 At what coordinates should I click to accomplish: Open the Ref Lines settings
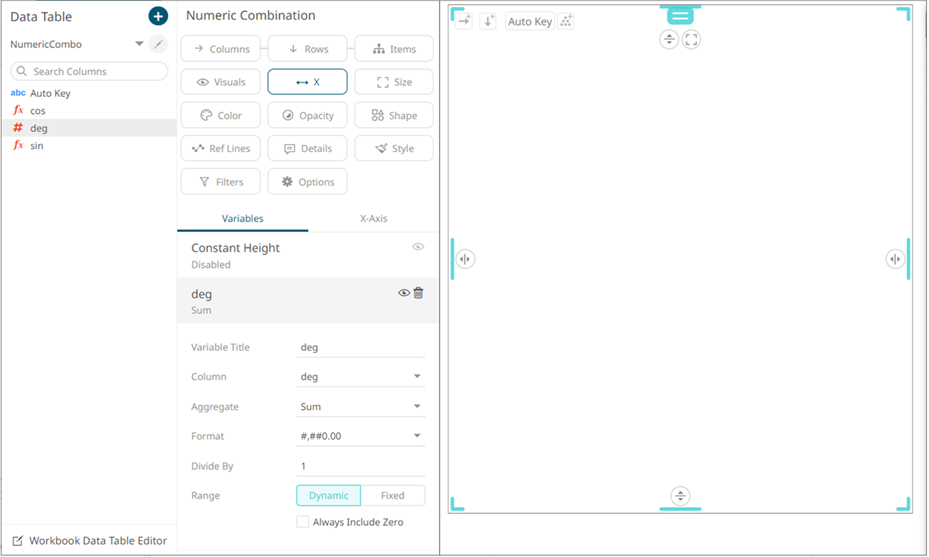[220, 148]
